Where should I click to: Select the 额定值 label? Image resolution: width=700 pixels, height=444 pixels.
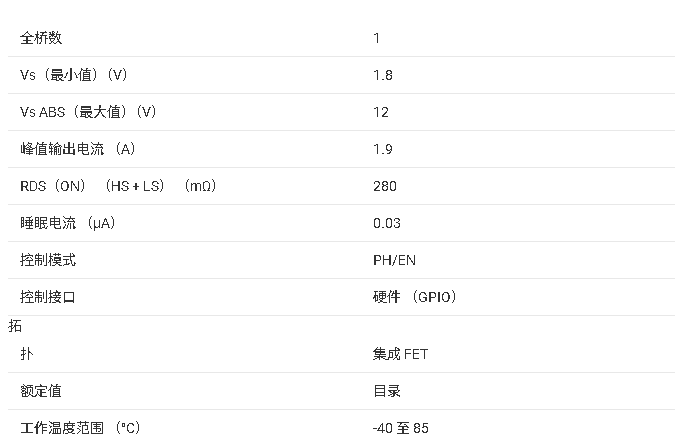point(41,391)
